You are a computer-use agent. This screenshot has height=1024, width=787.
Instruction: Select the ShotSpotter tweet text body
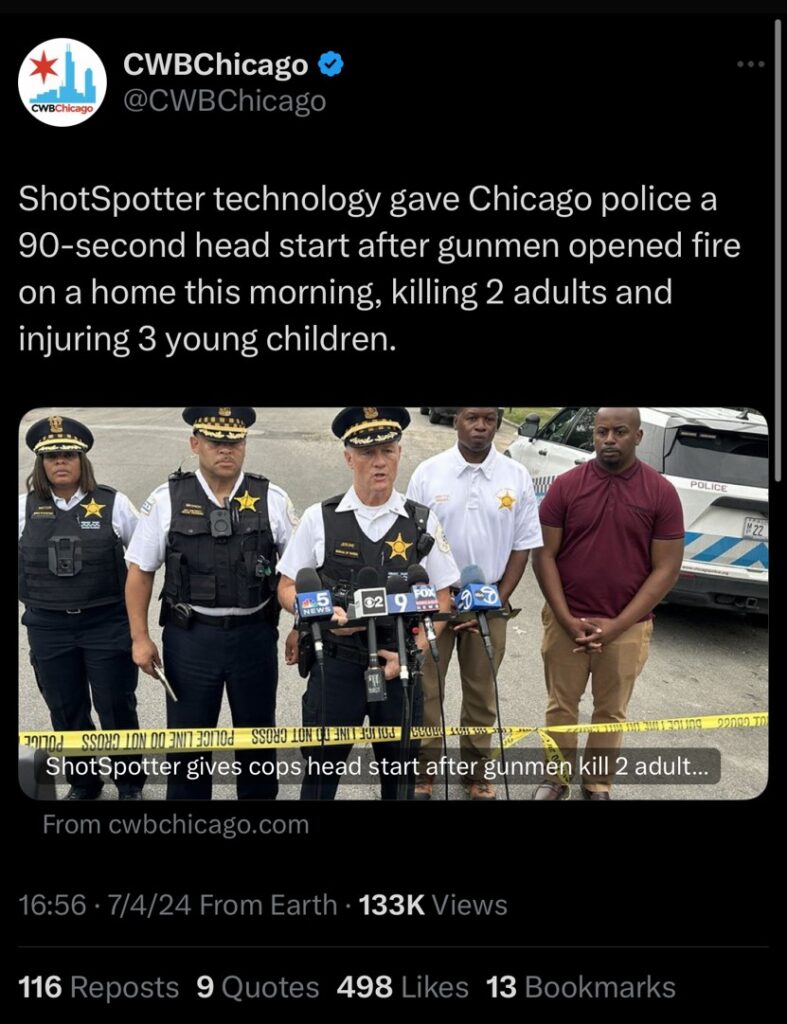(379, 268)
